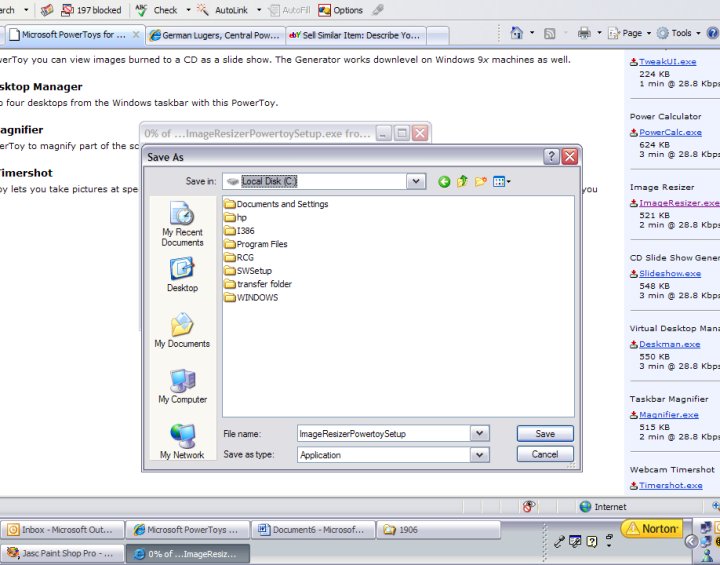Screen dimensions: 720x565
Task: Select the I386 folder
Action: (239, 231)
